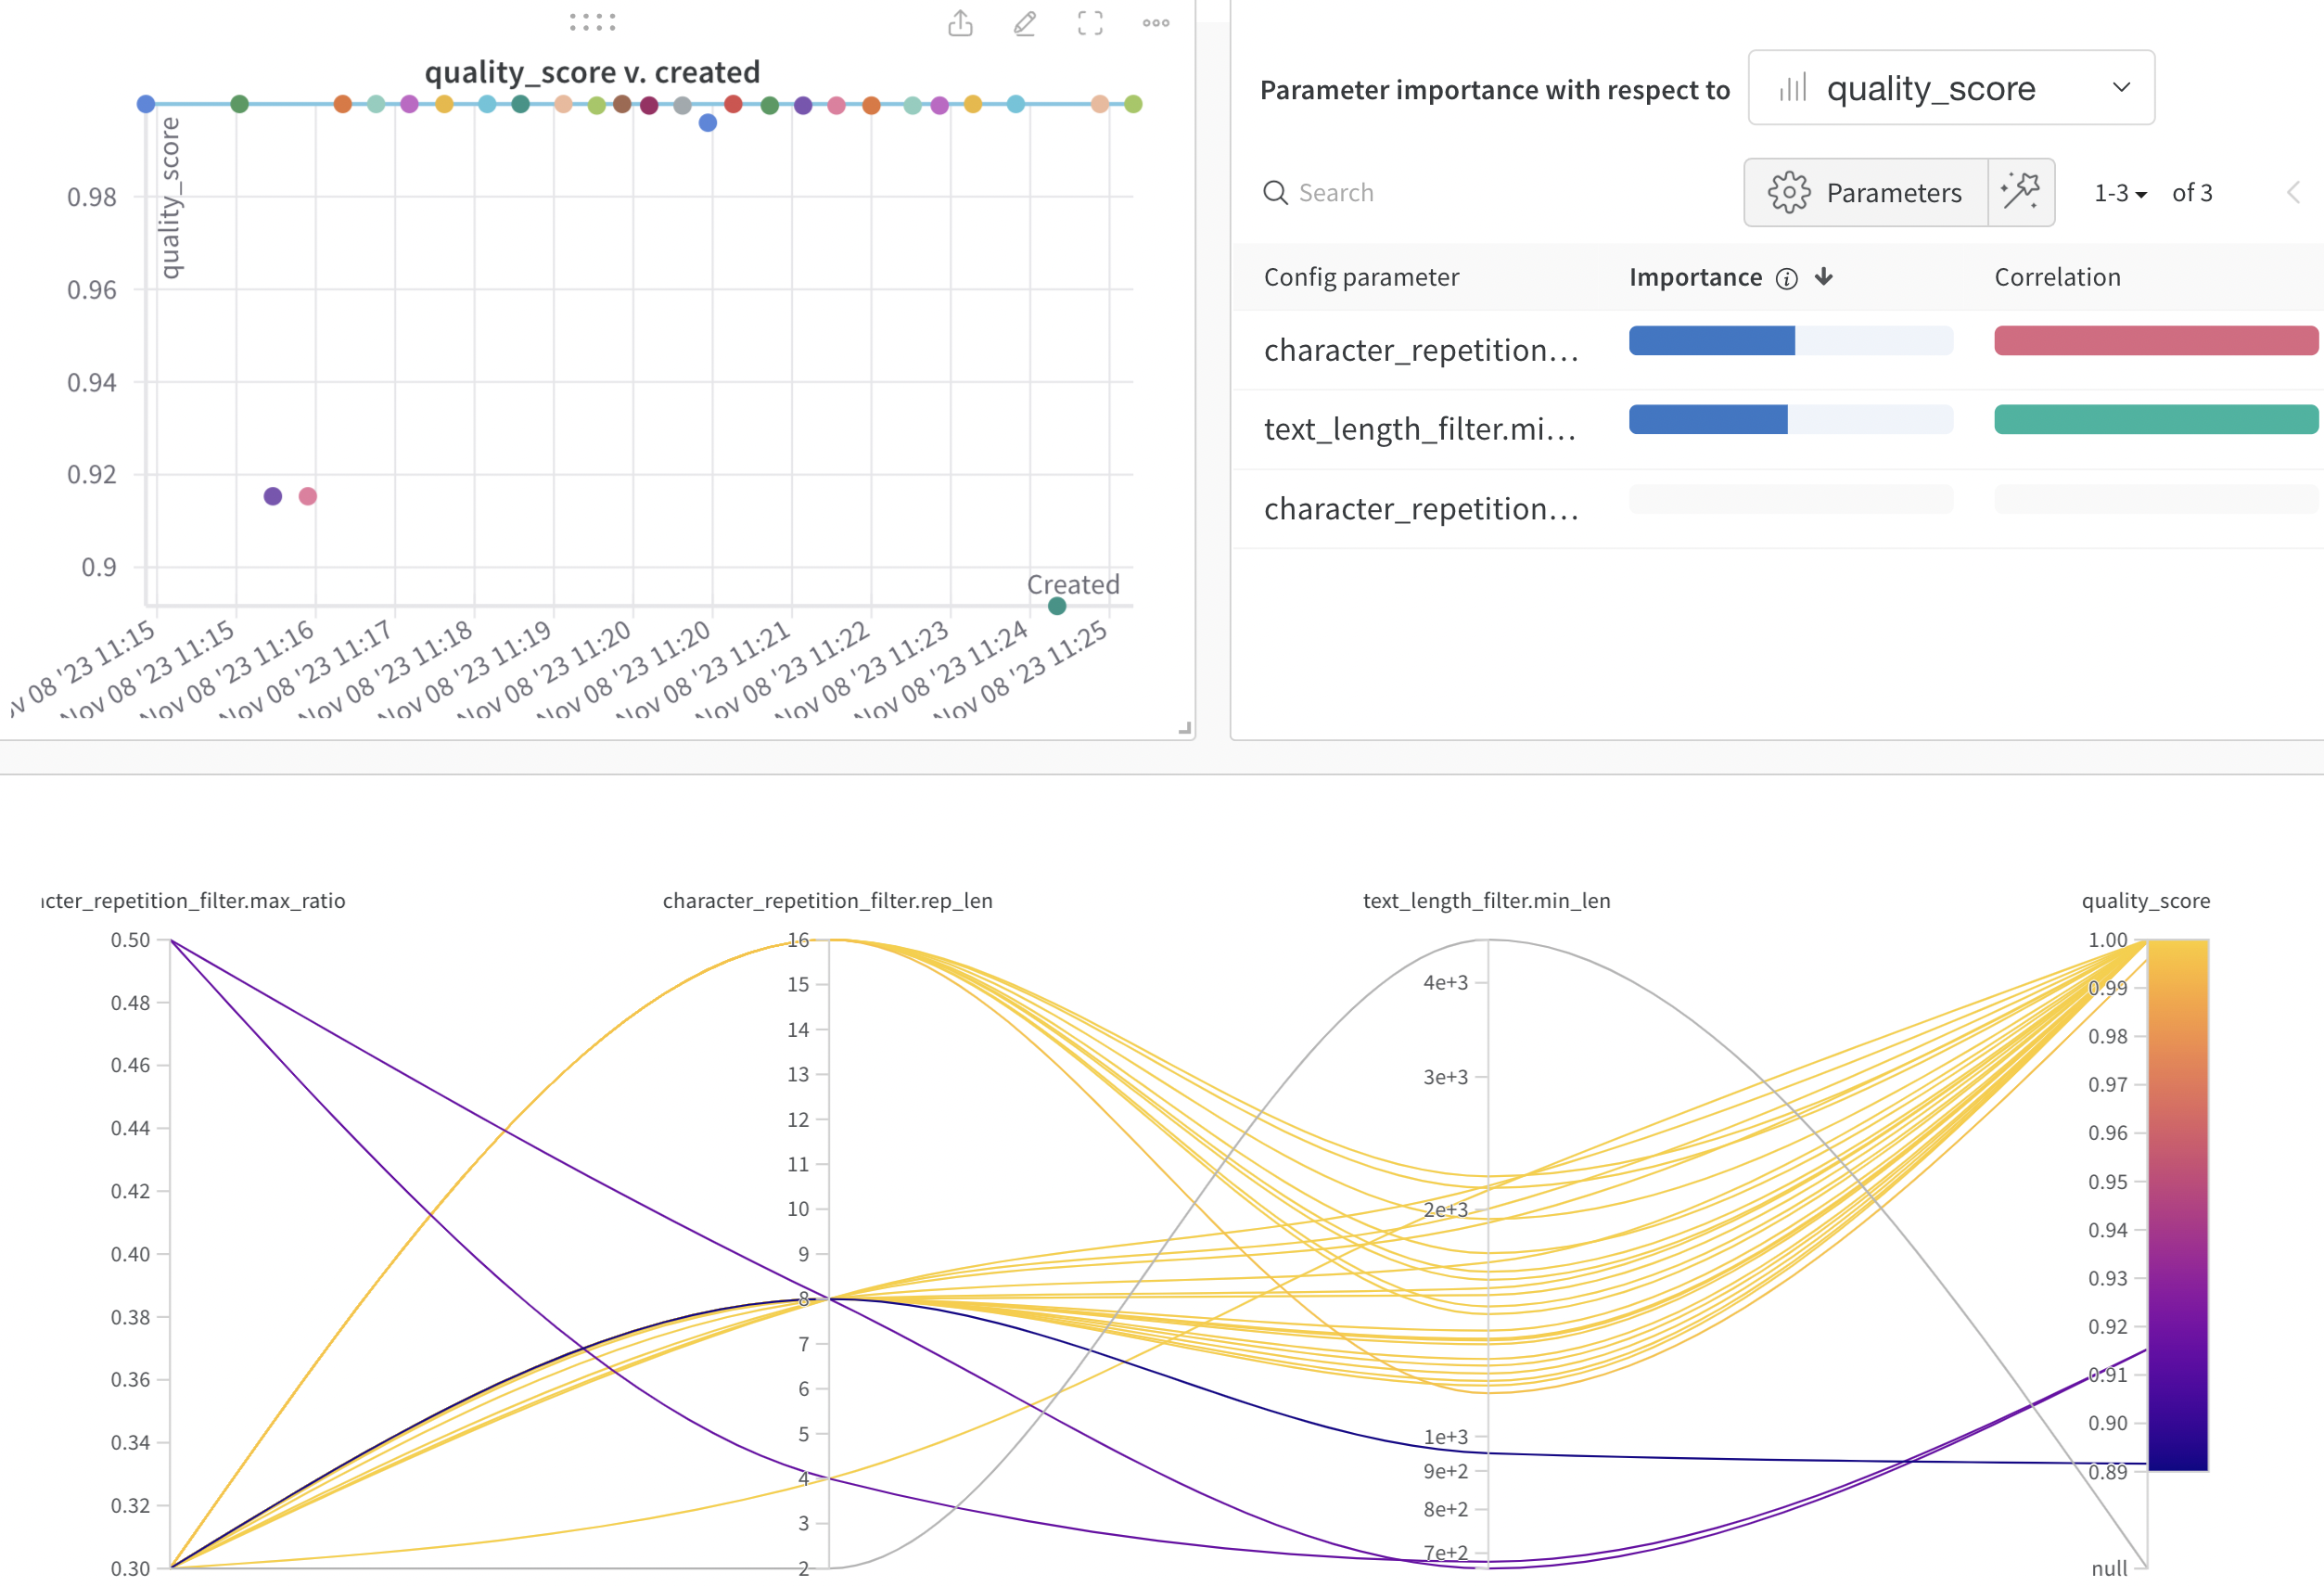Click the share panel icon
The width and height of the screenshot is (2324, 1586).
click(960, 23)
